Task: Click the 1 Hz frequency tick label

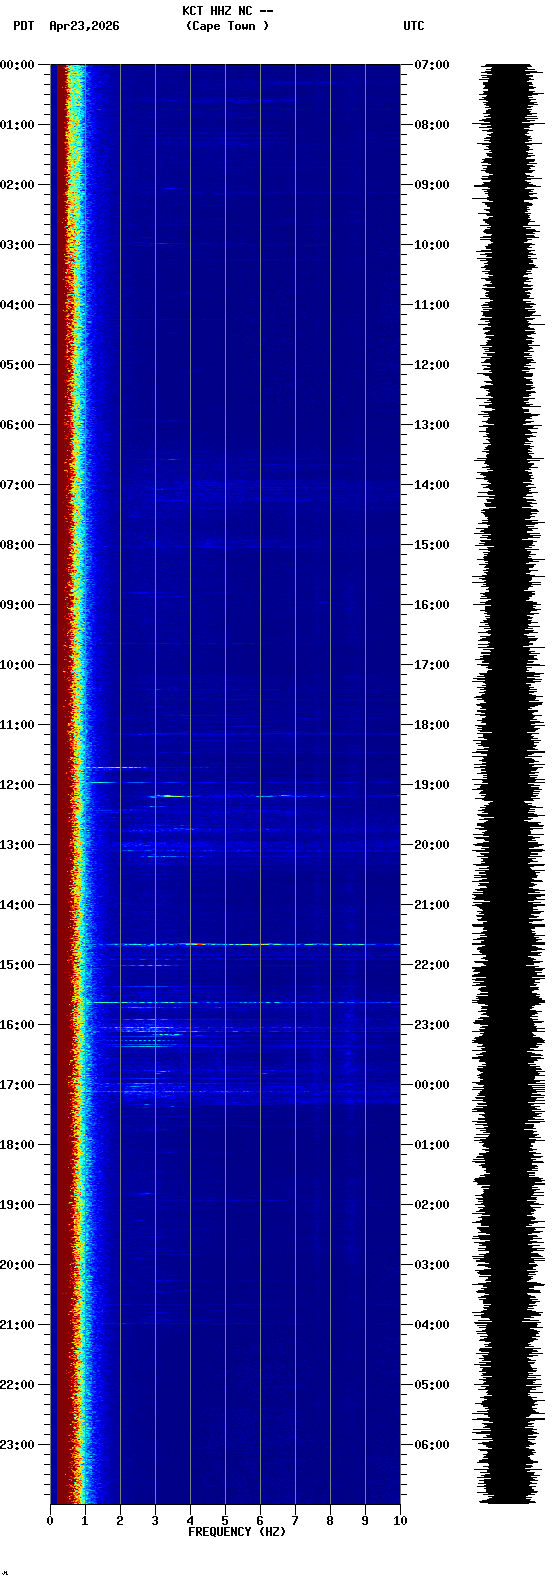Action: 85,1521
